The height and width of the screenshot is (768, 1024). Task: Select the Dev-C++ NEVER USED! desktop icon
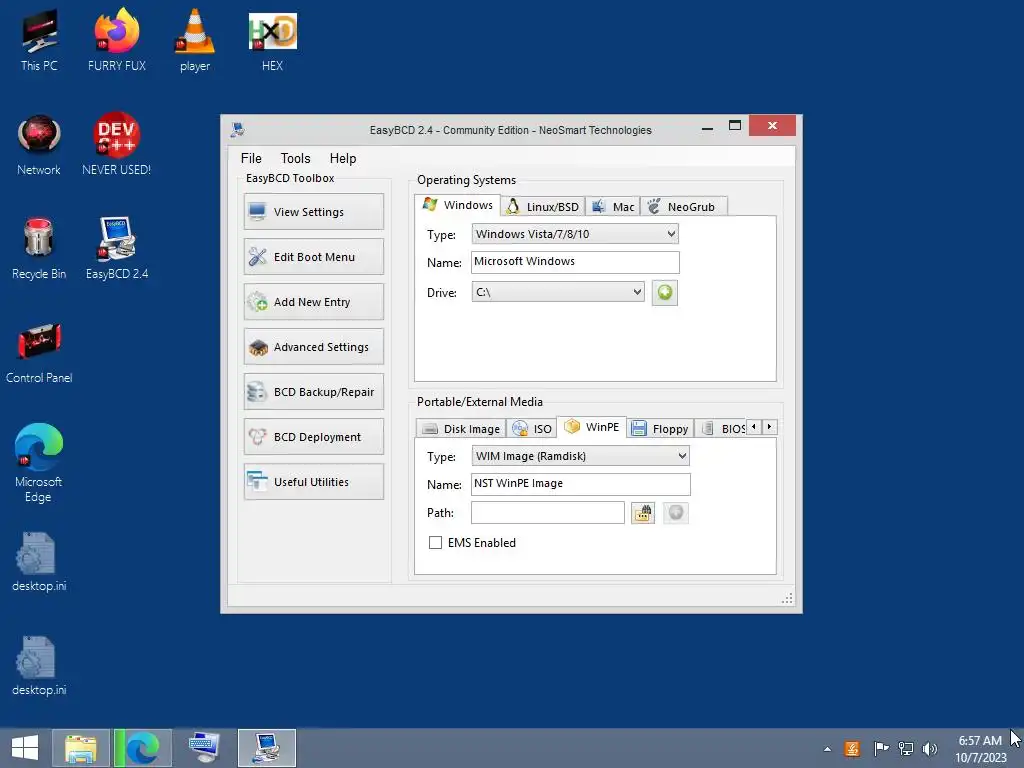(117, 145)
